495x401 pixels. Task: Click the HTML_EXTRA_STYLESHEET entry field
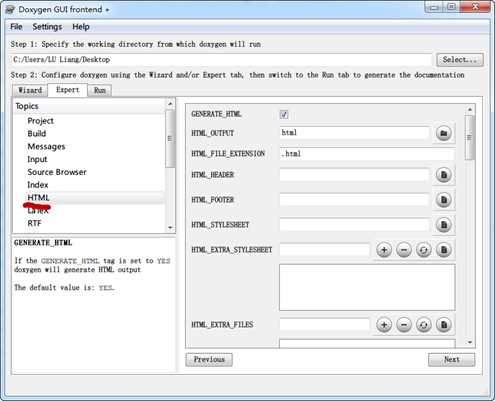click(x=325, y=250)
